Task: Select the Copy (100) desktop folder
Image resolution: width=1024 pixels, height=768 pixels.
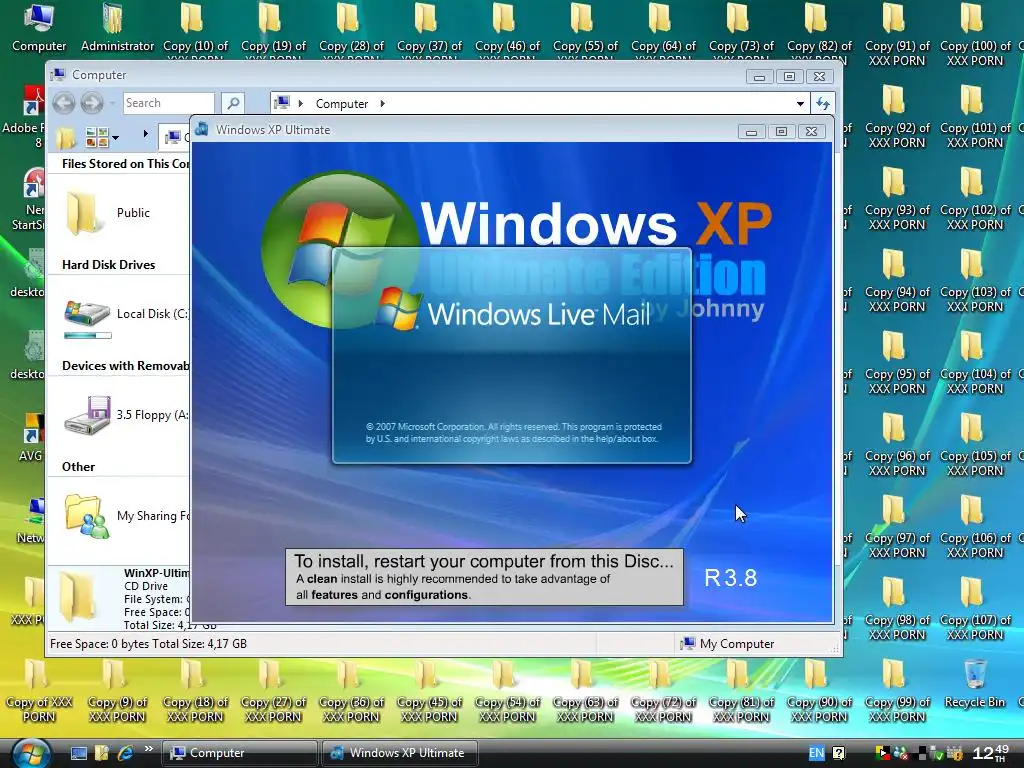Action: 974,35
